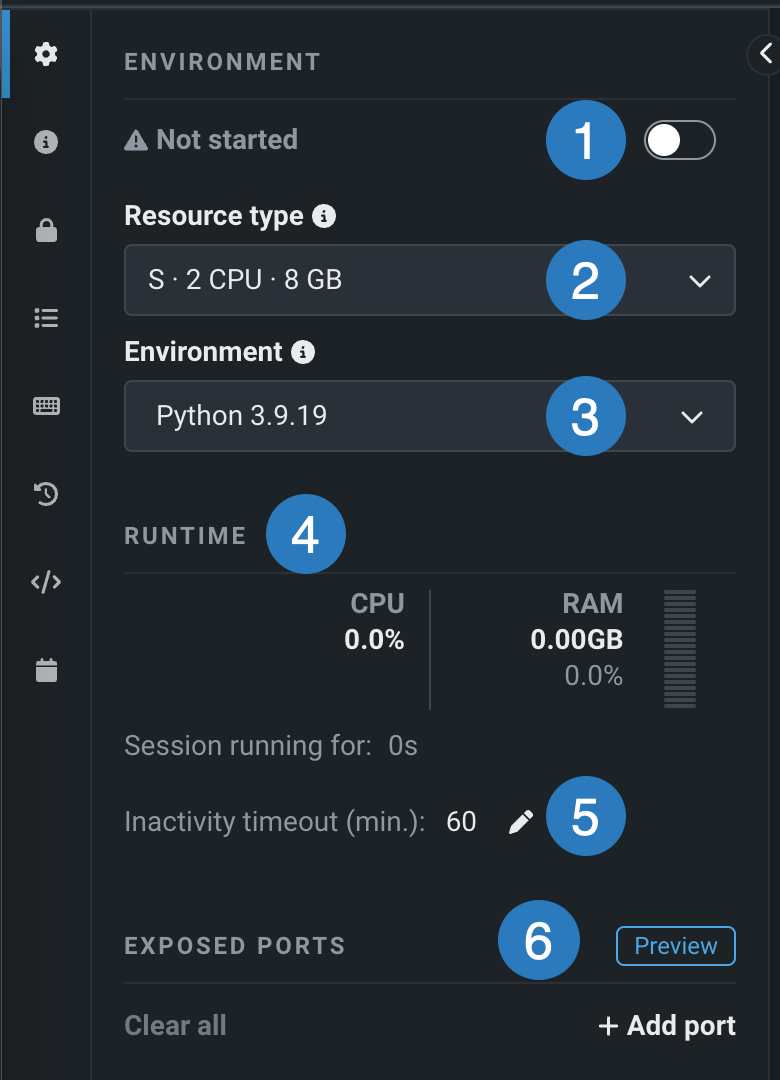The image size is (780, 1080).
Task: Open the Resource type dropdown
Action: pyautogui.click(x=429, y=280)
